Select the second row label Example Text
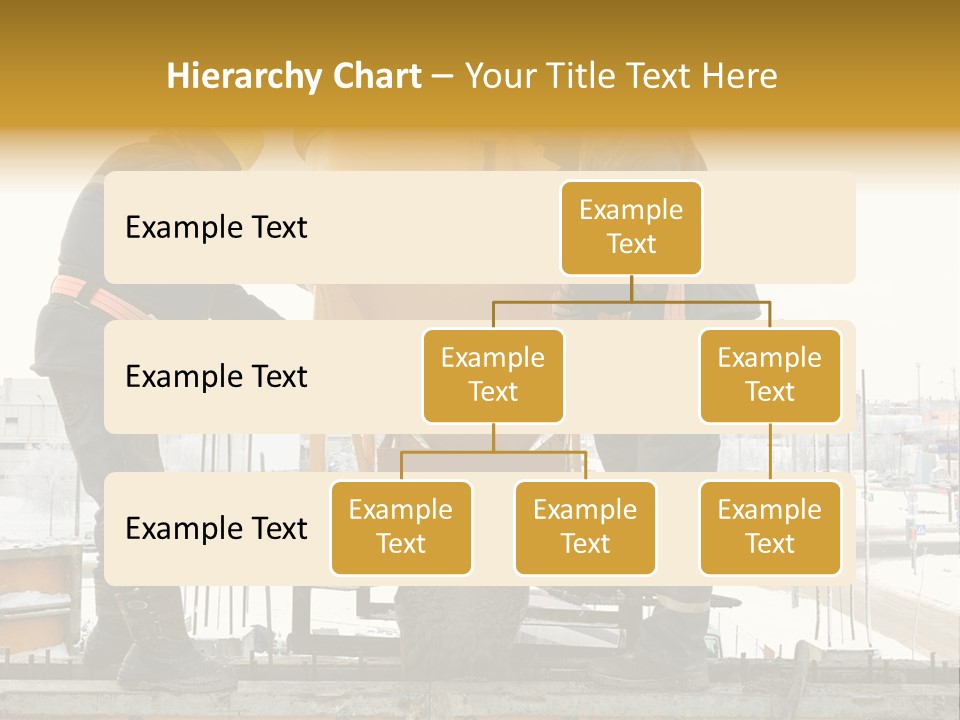The height and width of the screenshot is (720, 960). click(x=215, y=376)
